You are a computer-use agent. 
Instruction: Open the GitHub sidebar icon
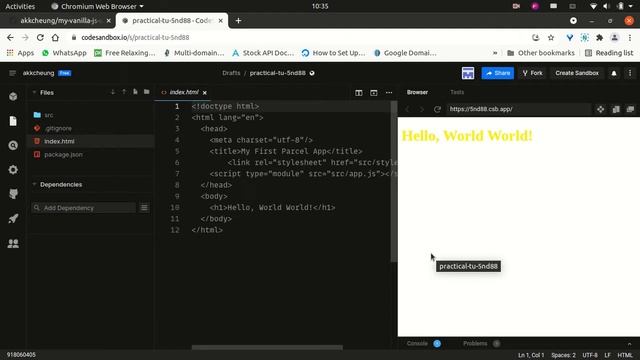click(x=13, y=194)
